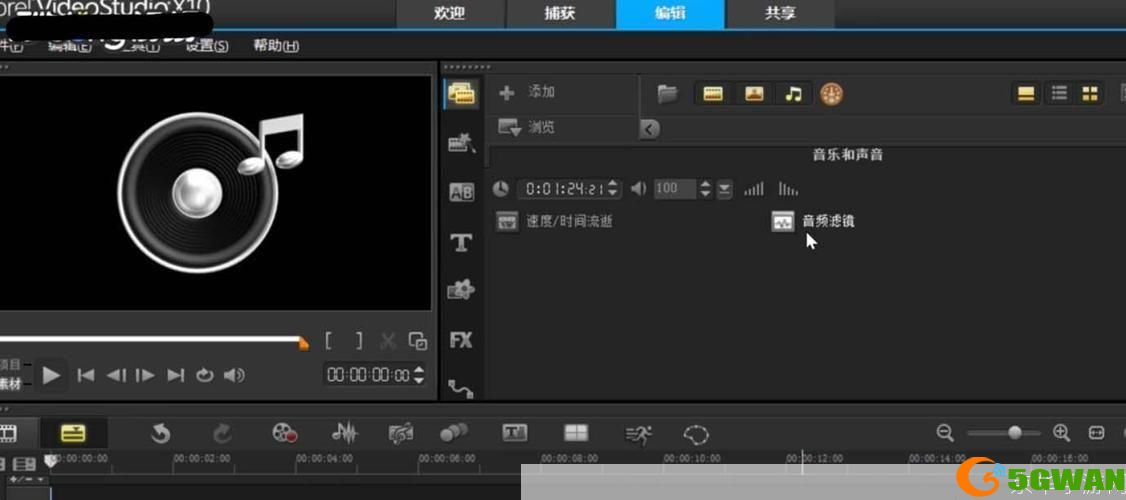Screen dimensions: 1126x500
Task: Adjust volume using stepper arrows
Action: [x=705, y=189]
